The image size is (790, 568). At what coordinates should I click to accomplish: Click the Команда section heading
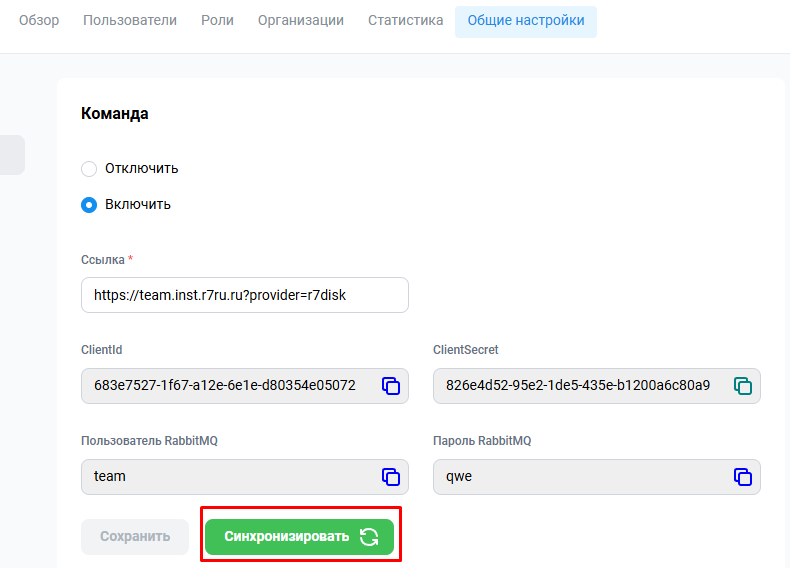pyautogui.click(x=115, y=114)
